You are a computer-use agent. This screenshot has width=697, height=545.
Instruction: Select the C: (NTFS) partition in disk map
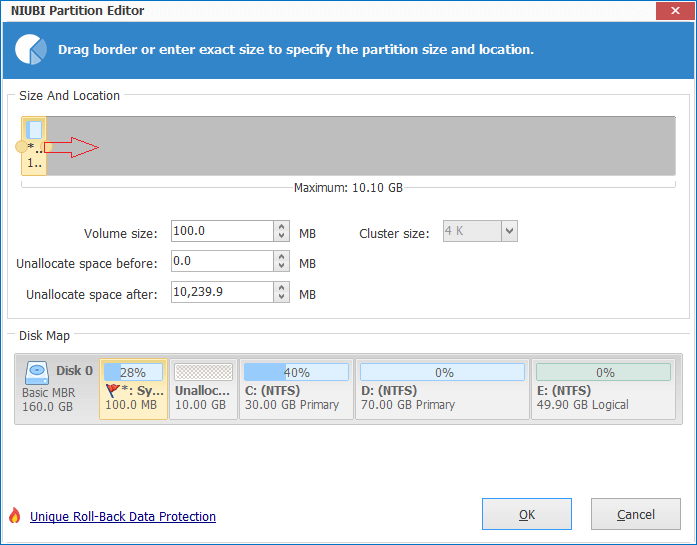[x=296, y=389]
